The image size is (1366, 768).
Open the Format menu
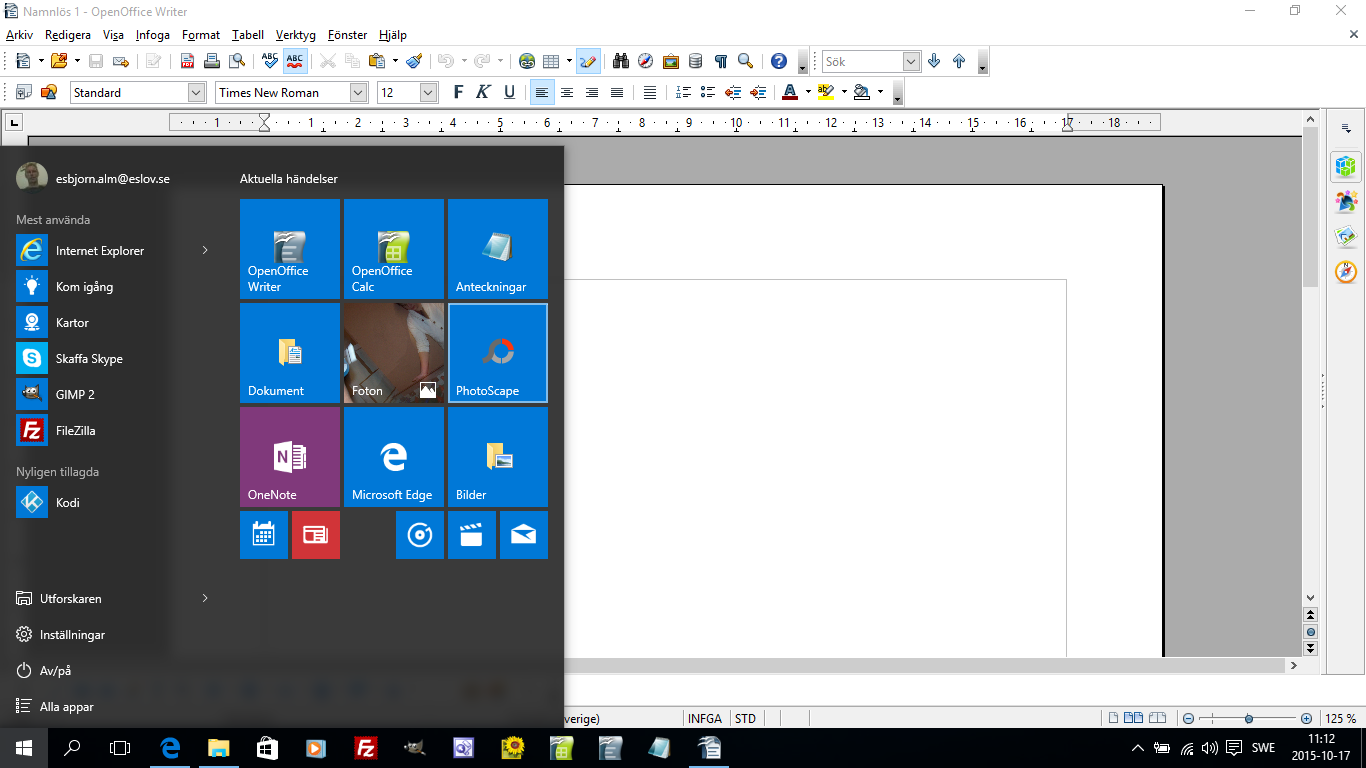[201, 34]
